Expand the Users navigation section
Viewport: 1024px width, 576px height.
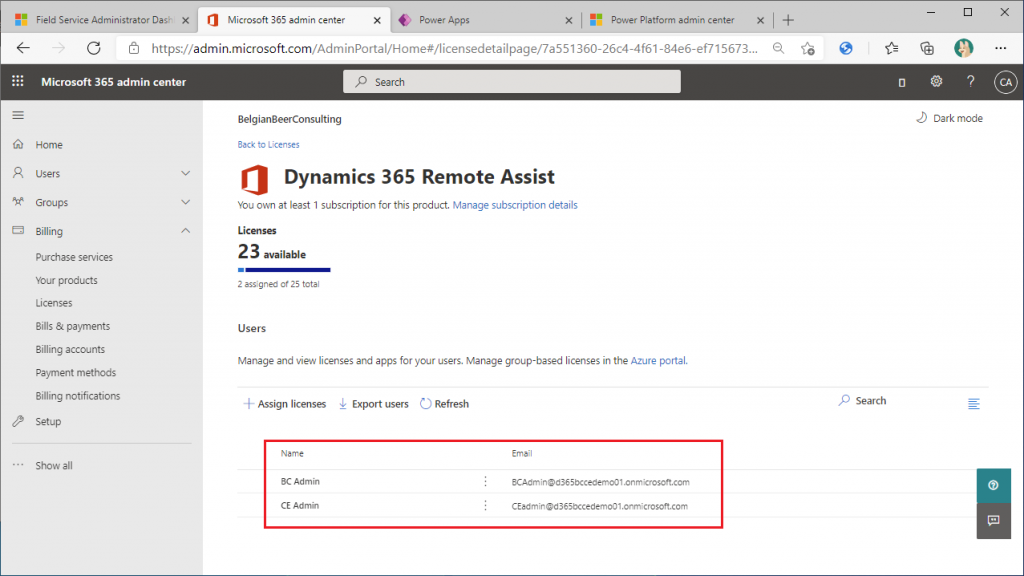coord(185,174)
